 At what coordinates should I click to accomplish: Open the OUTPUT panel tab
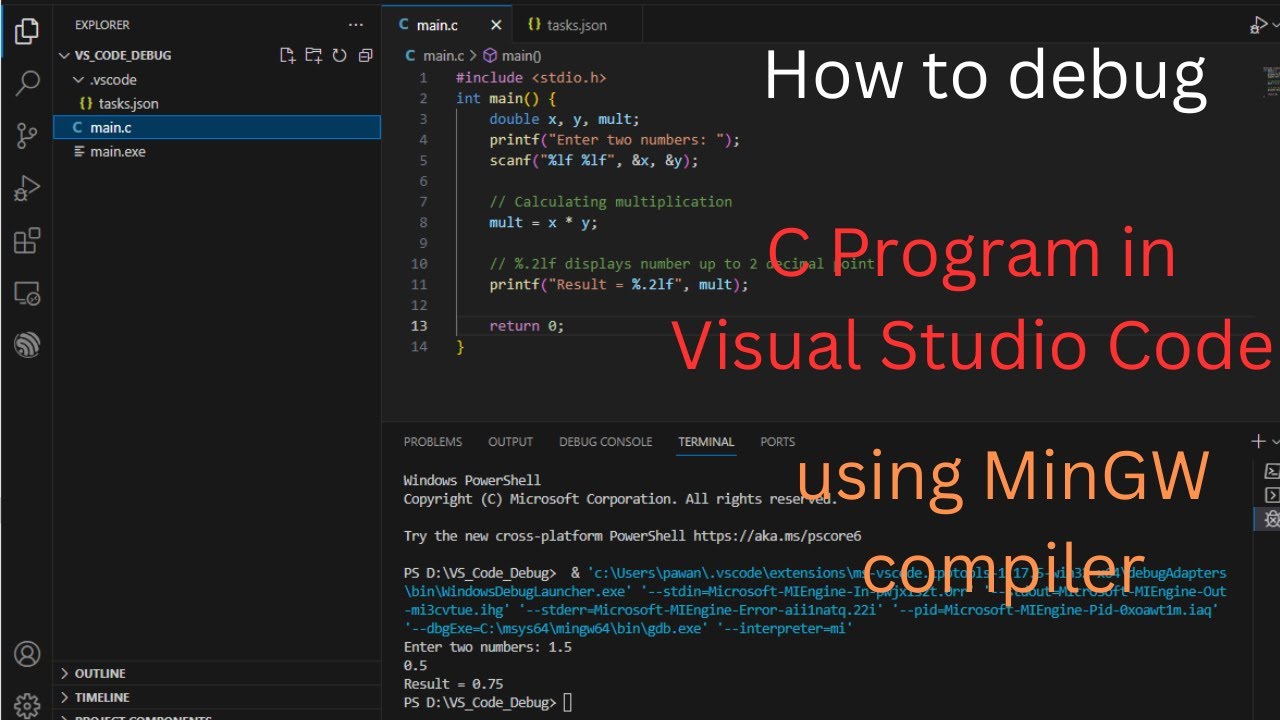coord(510,441)
